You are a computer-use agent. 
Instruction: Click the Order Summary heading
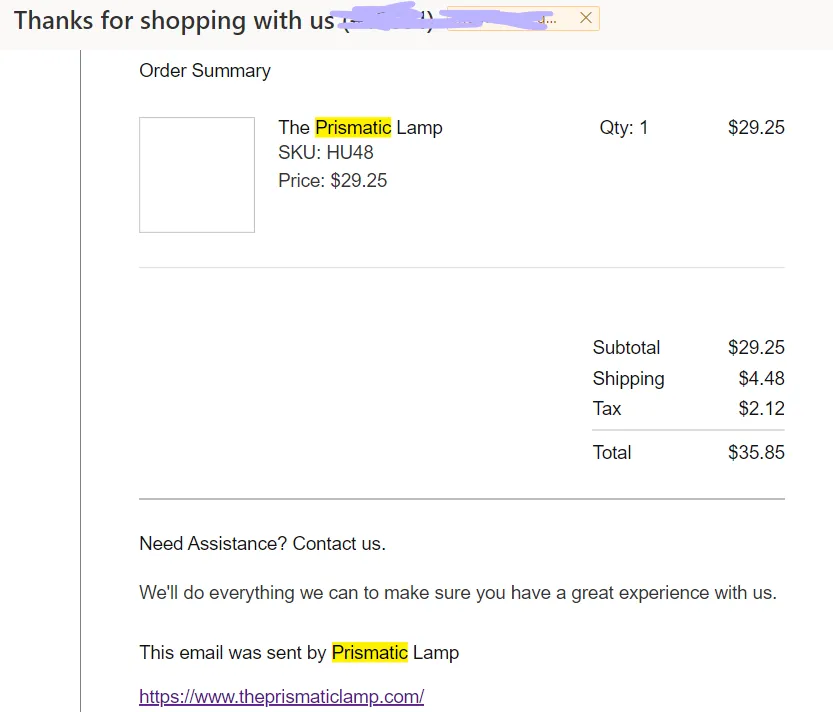click(205, 71)
